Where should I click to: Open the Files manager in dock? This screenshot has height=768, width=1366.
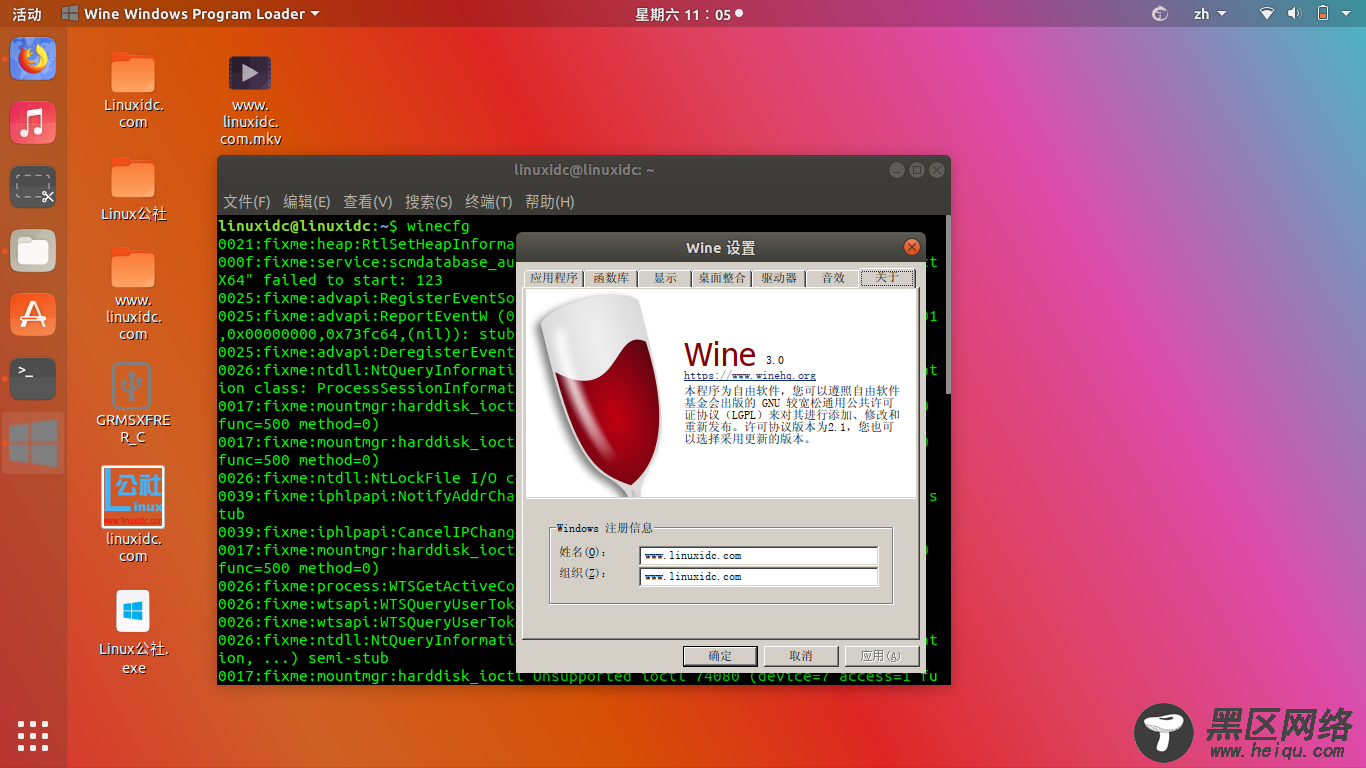click(33, 251)
